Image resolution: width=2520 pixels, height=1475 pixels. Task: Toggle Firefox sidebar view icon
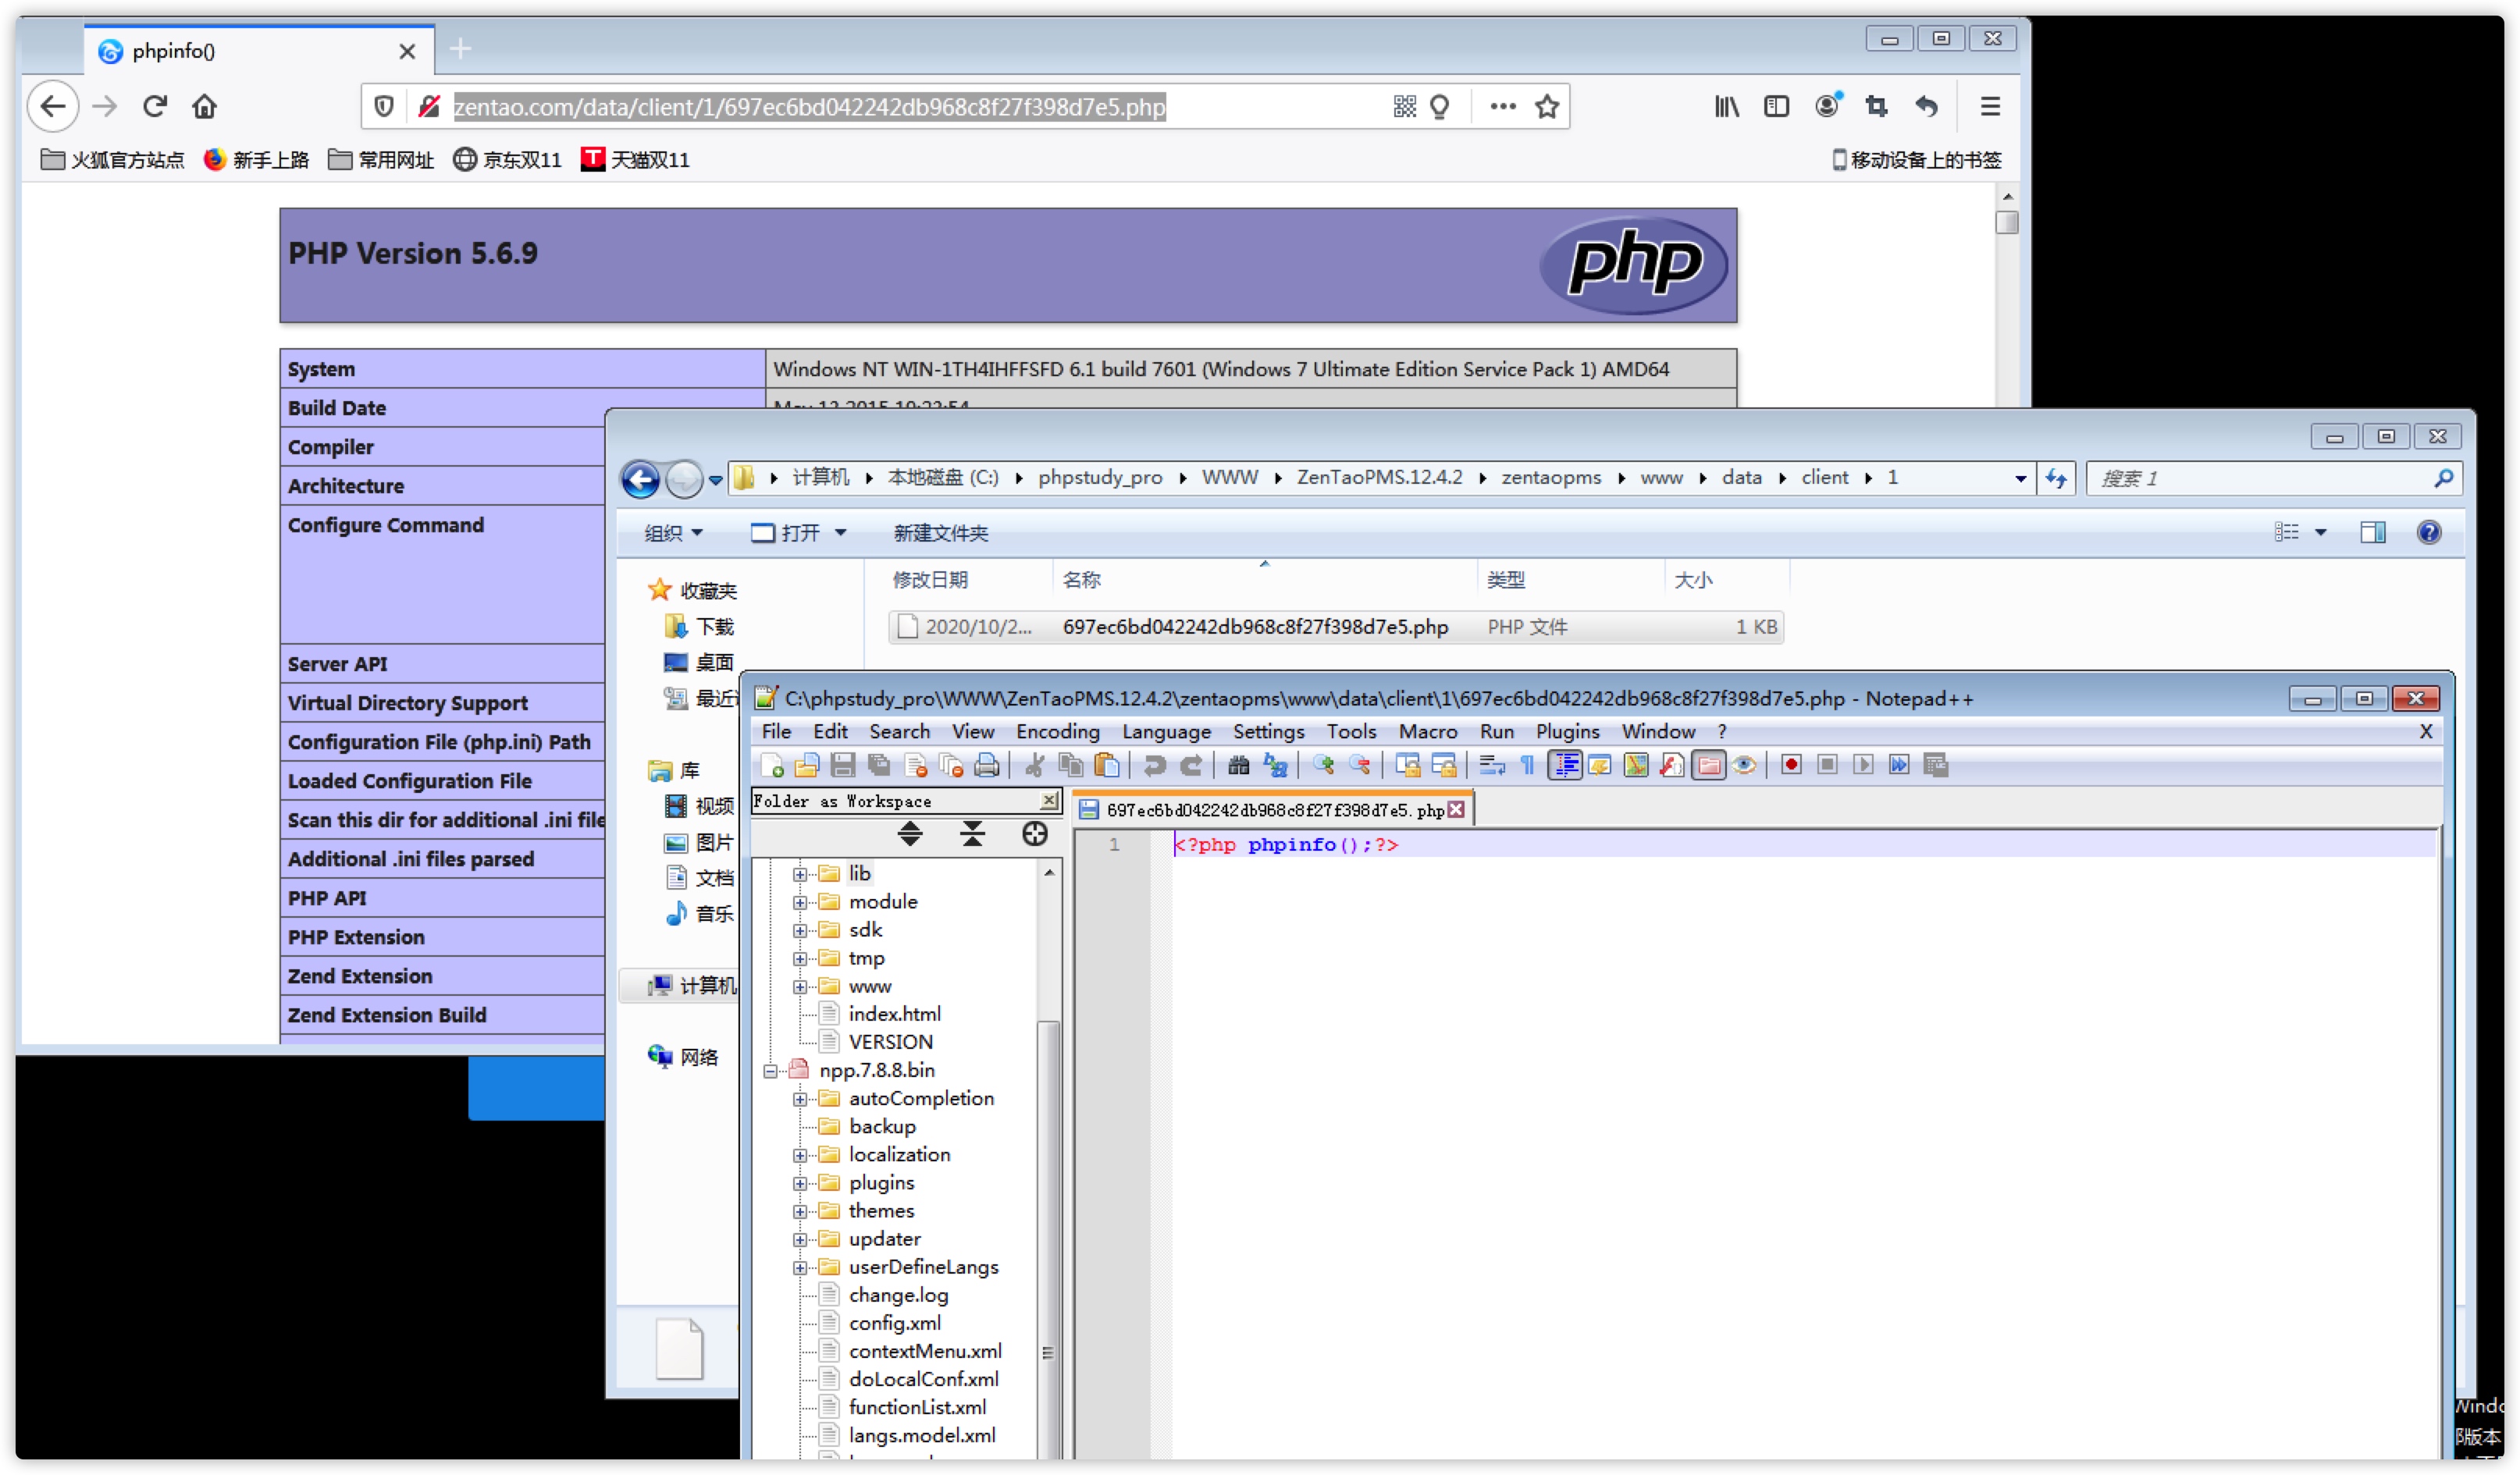click(x=1776, y=106)
